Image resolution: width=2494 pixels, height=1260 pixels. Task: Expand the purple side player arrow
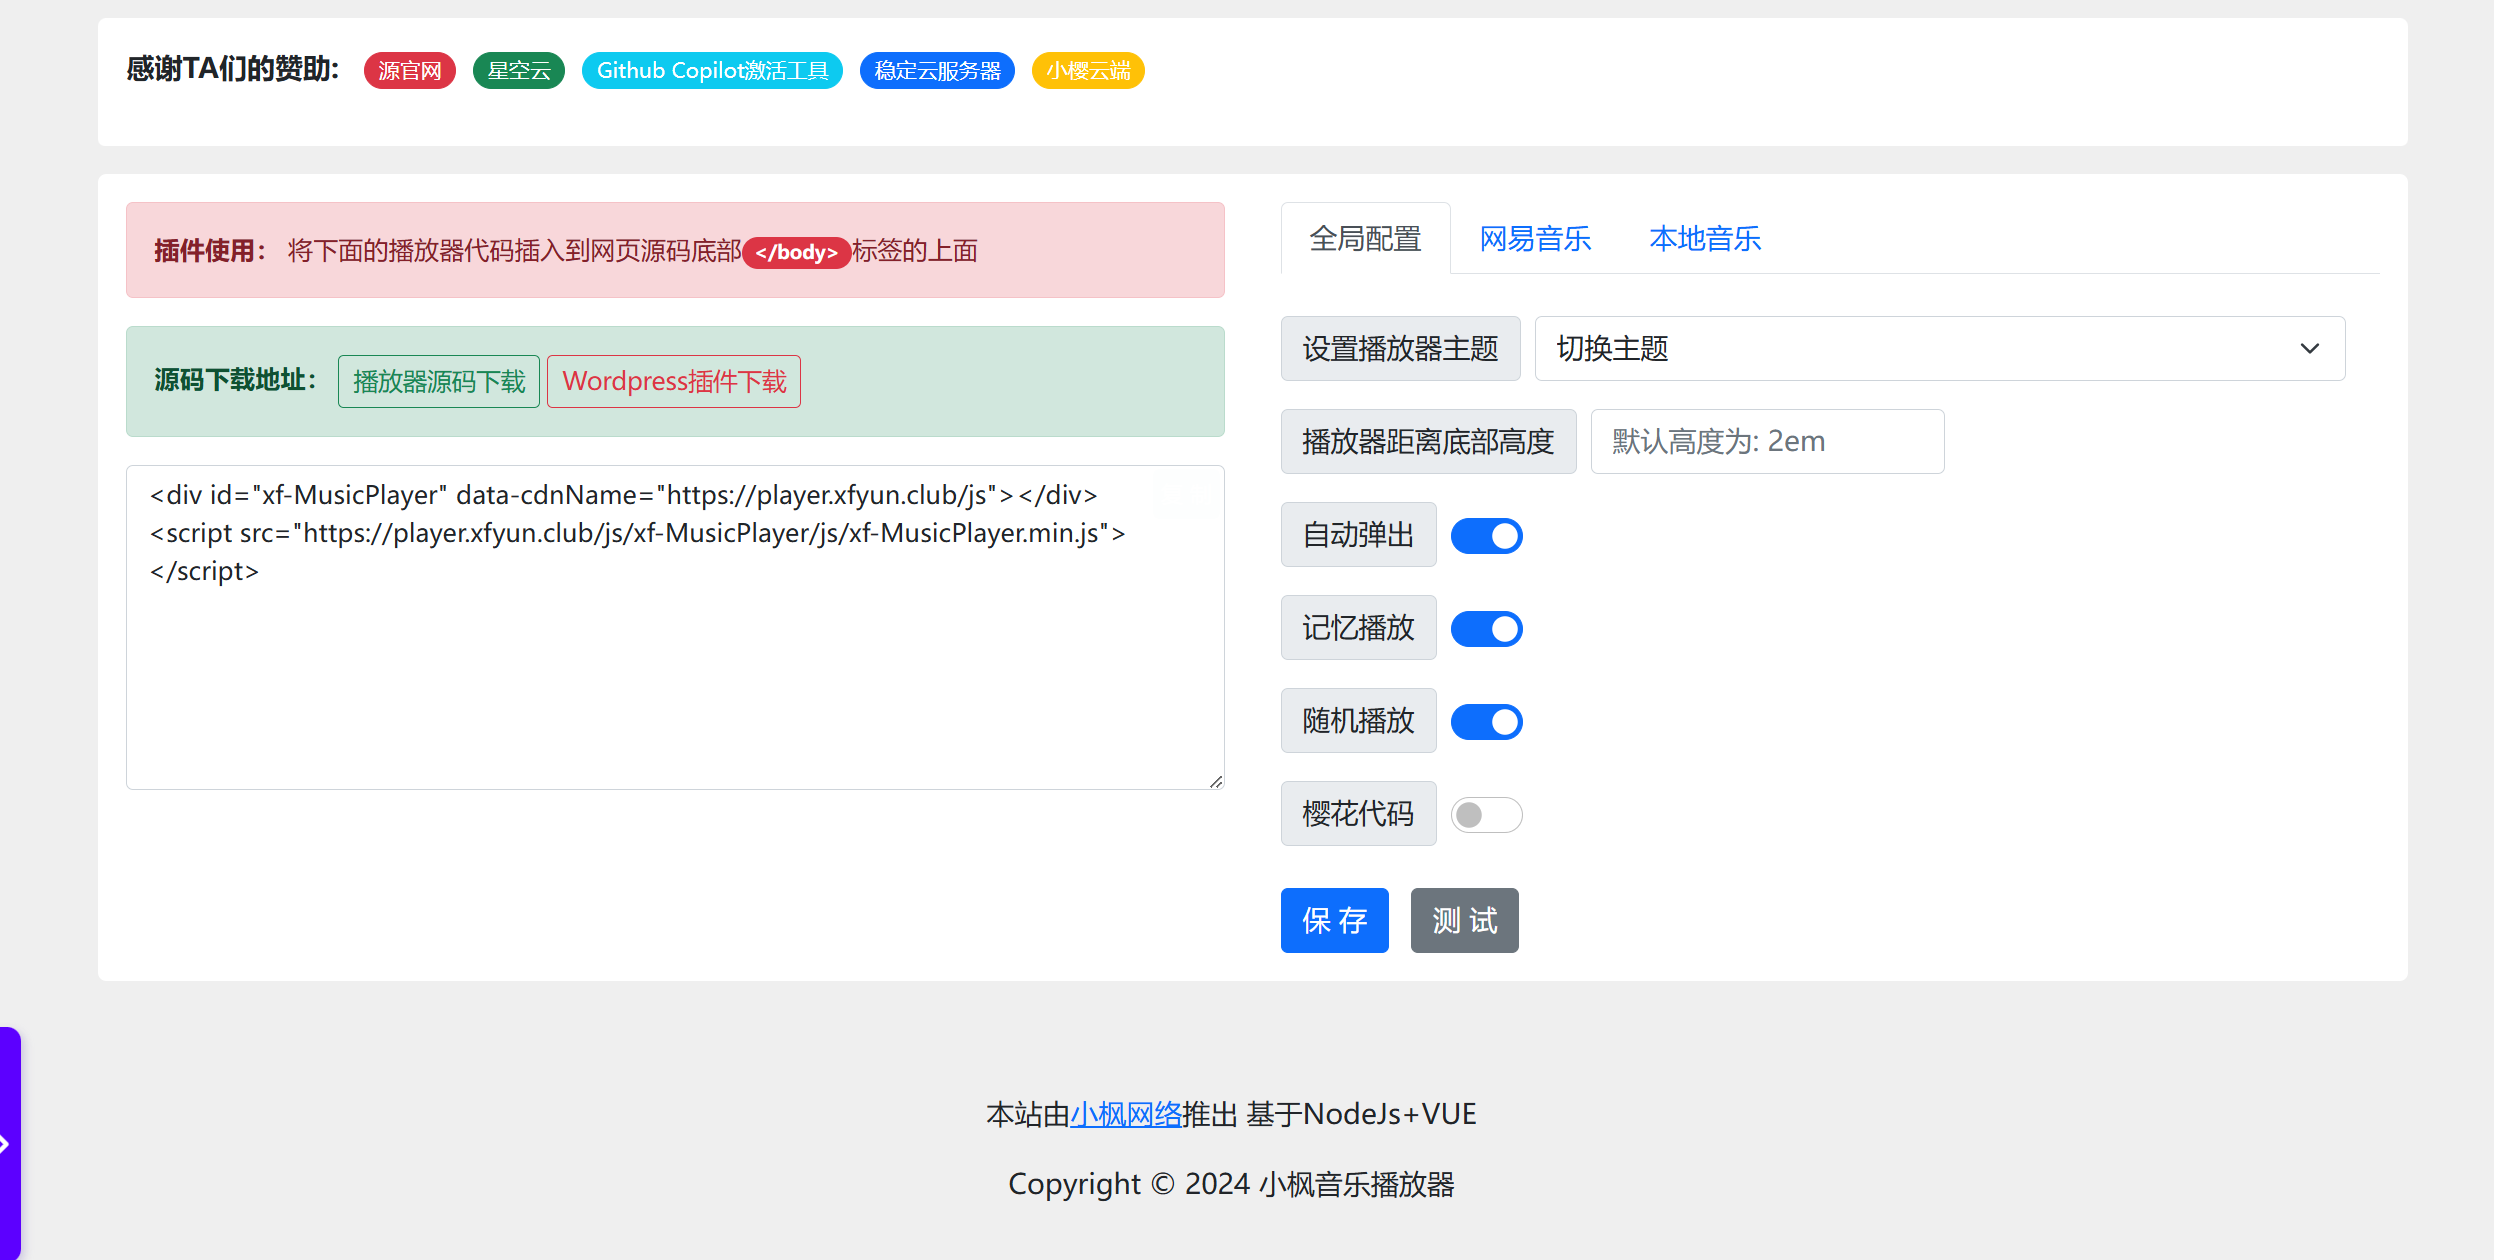[x=7, y=1143]
